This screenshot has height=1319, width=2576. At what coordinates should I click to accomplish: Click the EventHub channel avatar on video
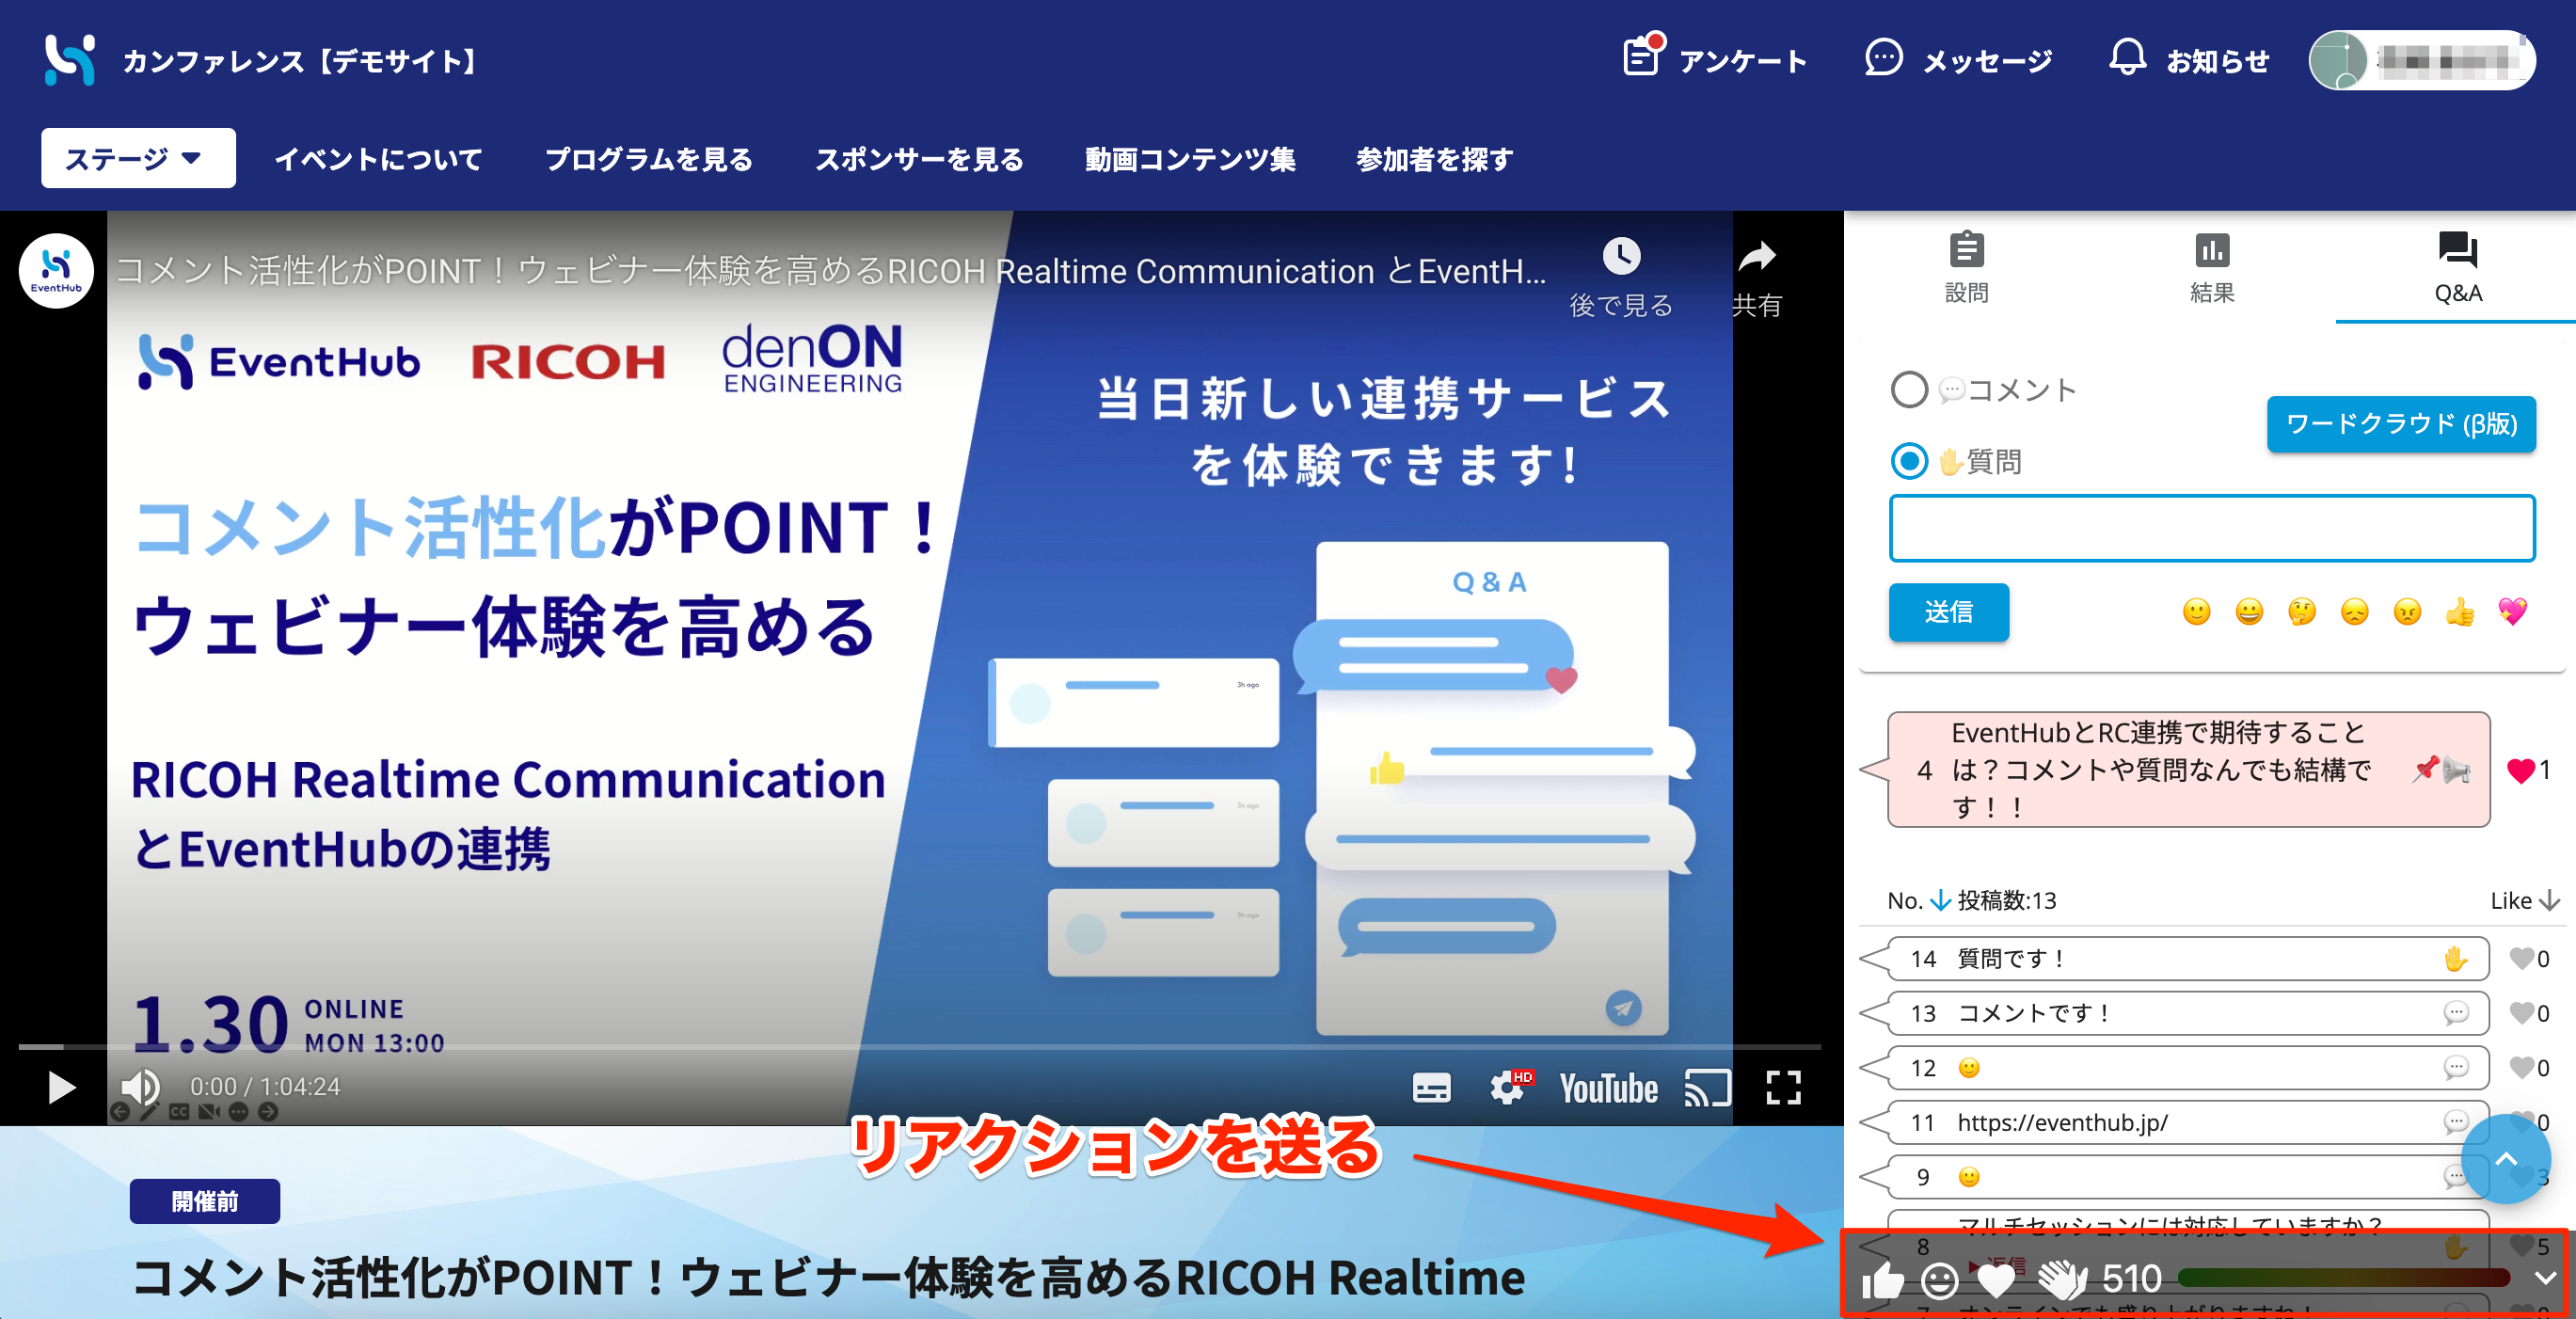pos(56,270)
